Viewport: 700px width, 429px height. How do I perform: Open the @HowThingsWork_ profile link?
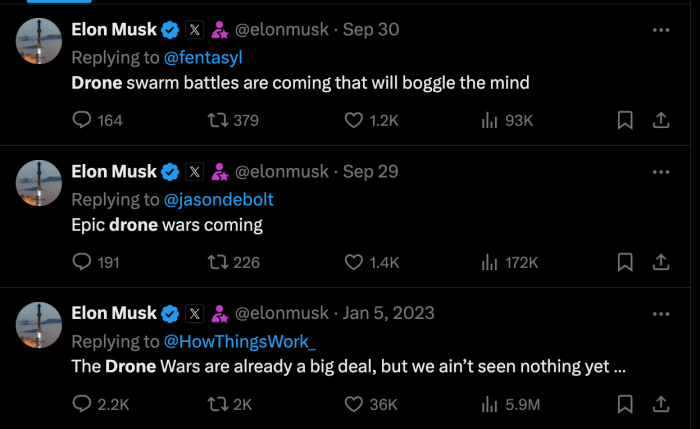coord(239,341)
